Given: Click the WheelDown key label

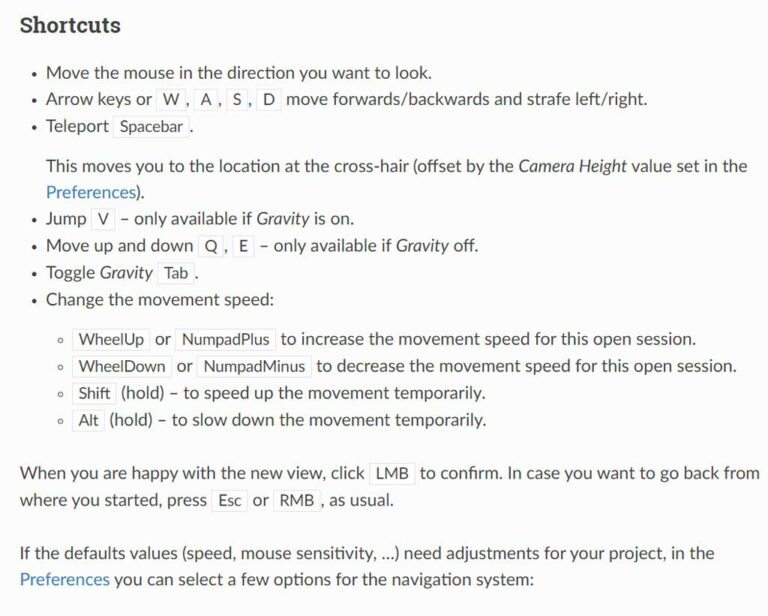Looking at the screenshot, I should (120, 367).
